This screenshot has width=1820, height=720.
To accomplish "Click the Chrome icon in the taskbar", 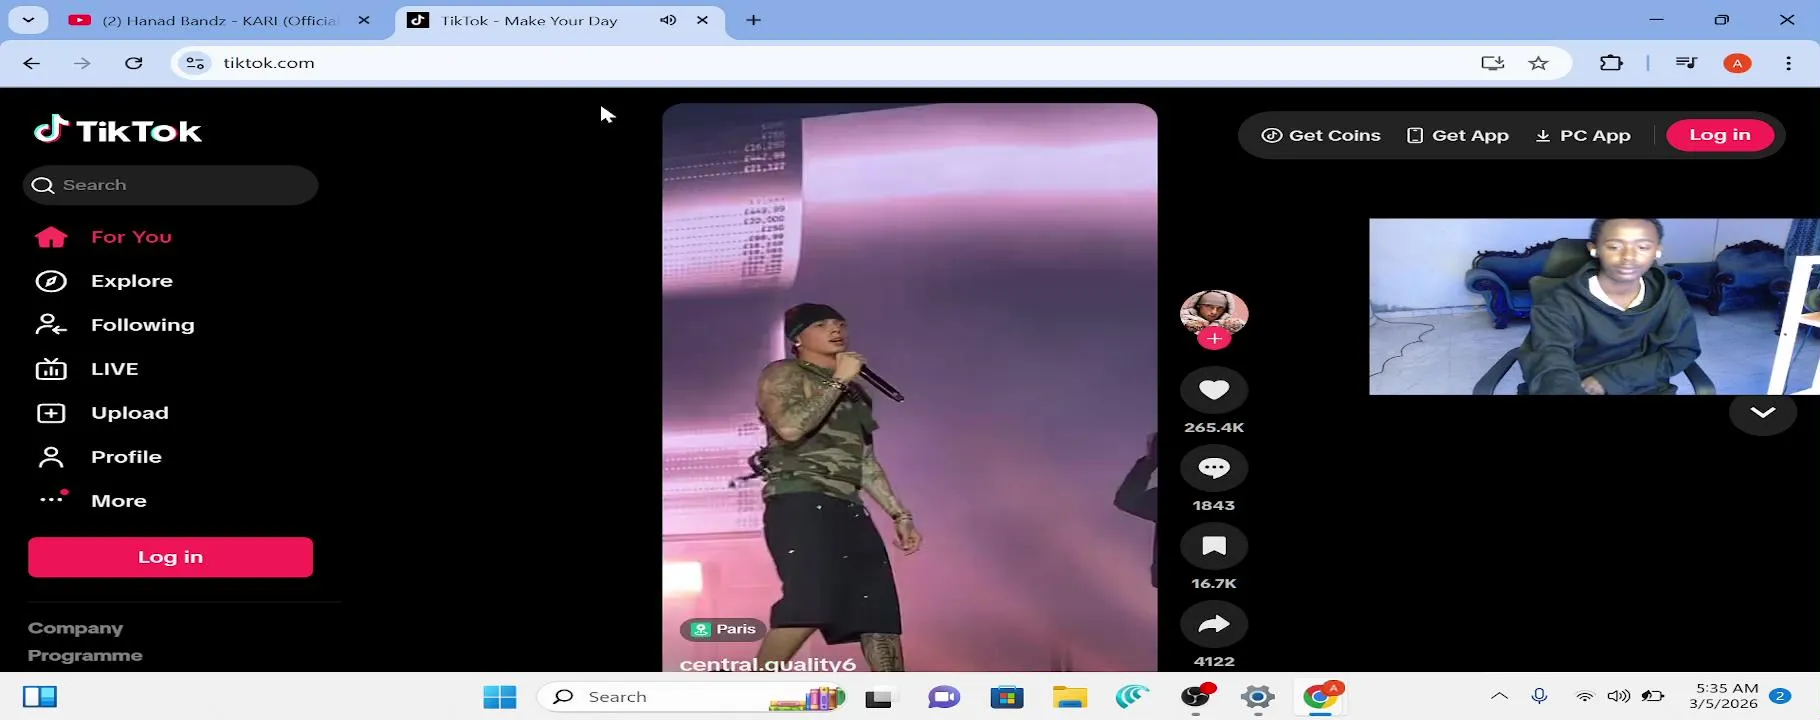I will click(x=1321, y=697).
